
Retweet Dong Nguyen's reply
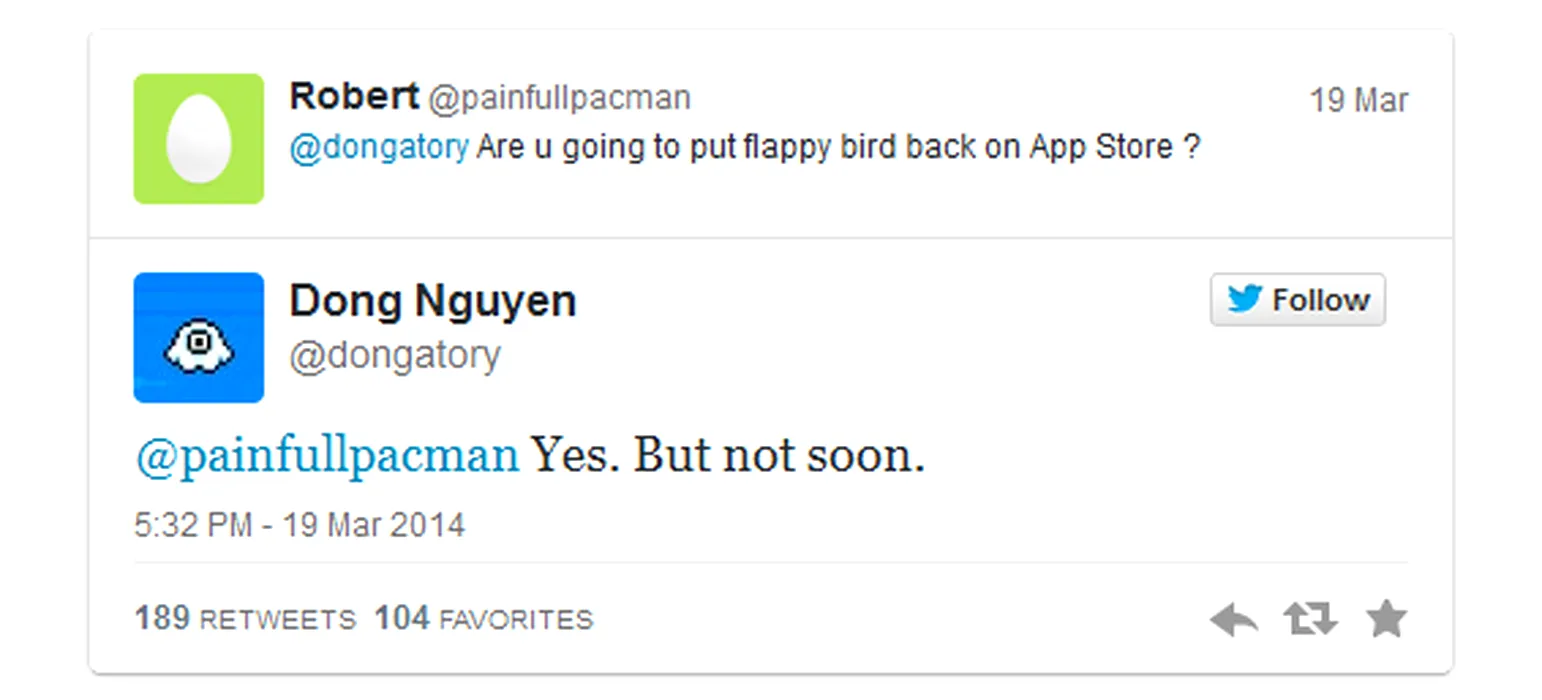pos(1310,620)
